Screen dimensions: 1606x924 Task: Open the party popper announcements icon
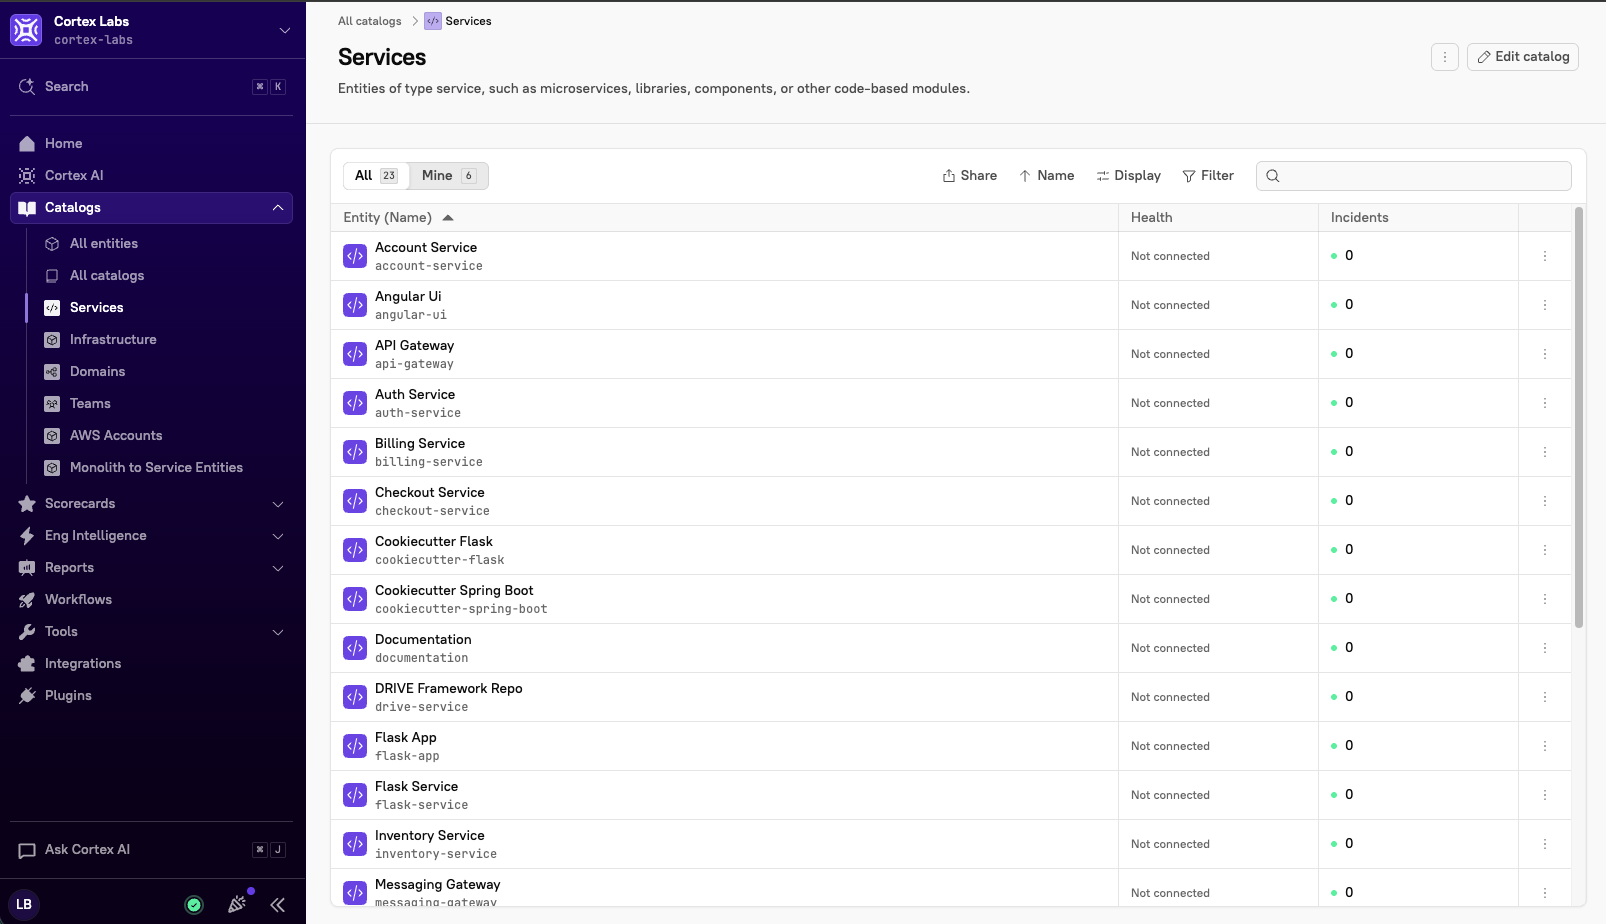(x=237, y=904)
